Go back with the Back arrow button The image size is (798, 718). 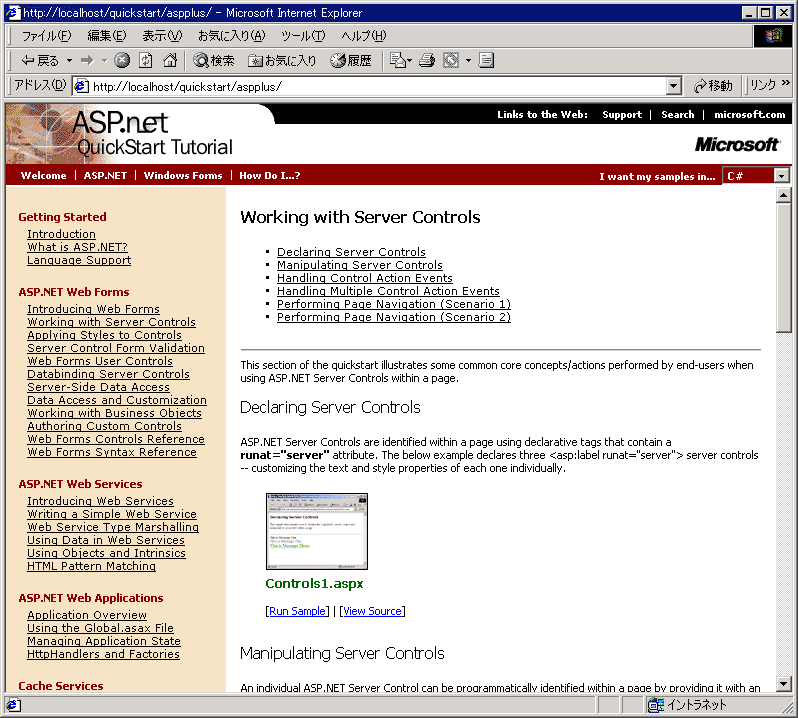(x=40, y=61)
